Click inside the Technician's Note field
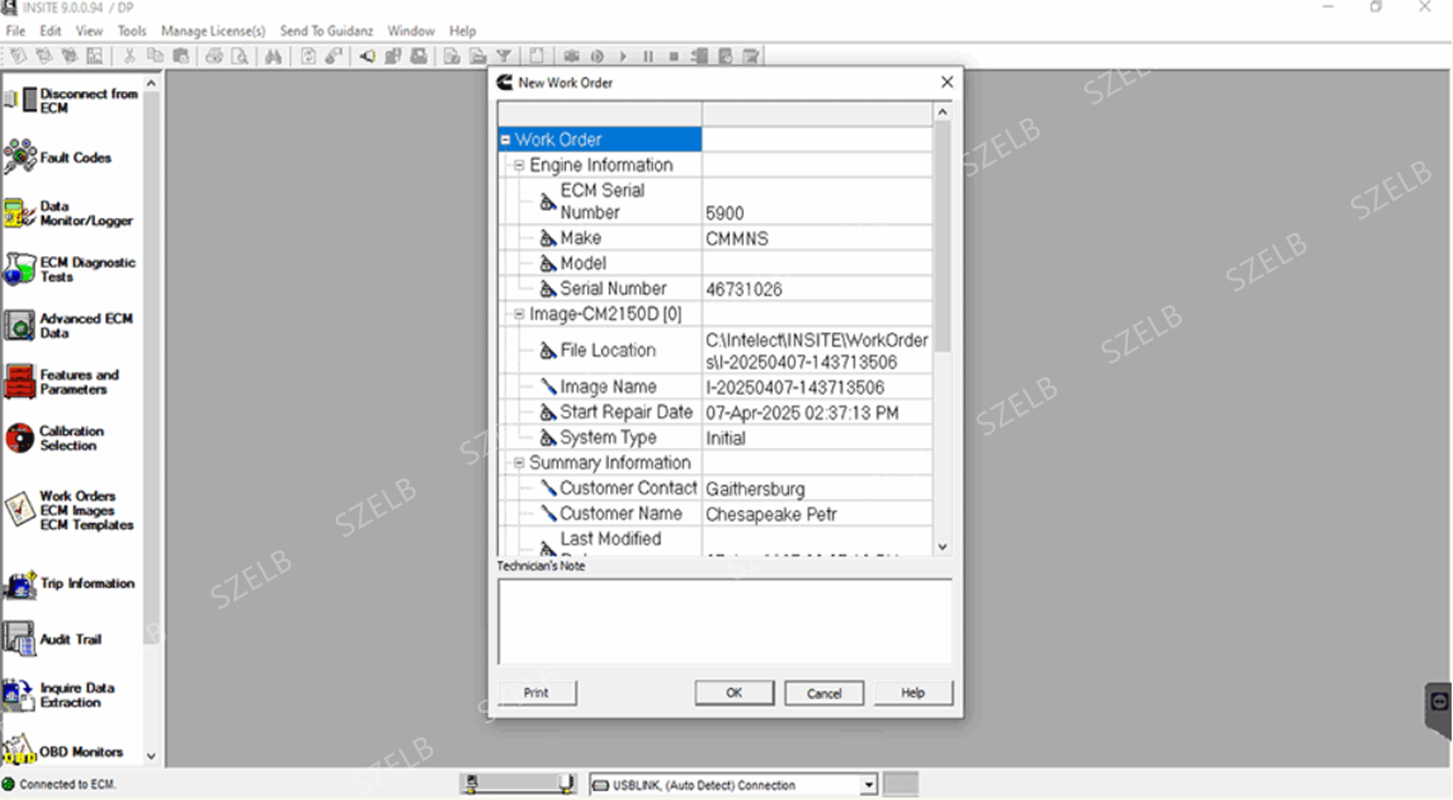The image size is (1453, 800). click(x=725, y=620)
